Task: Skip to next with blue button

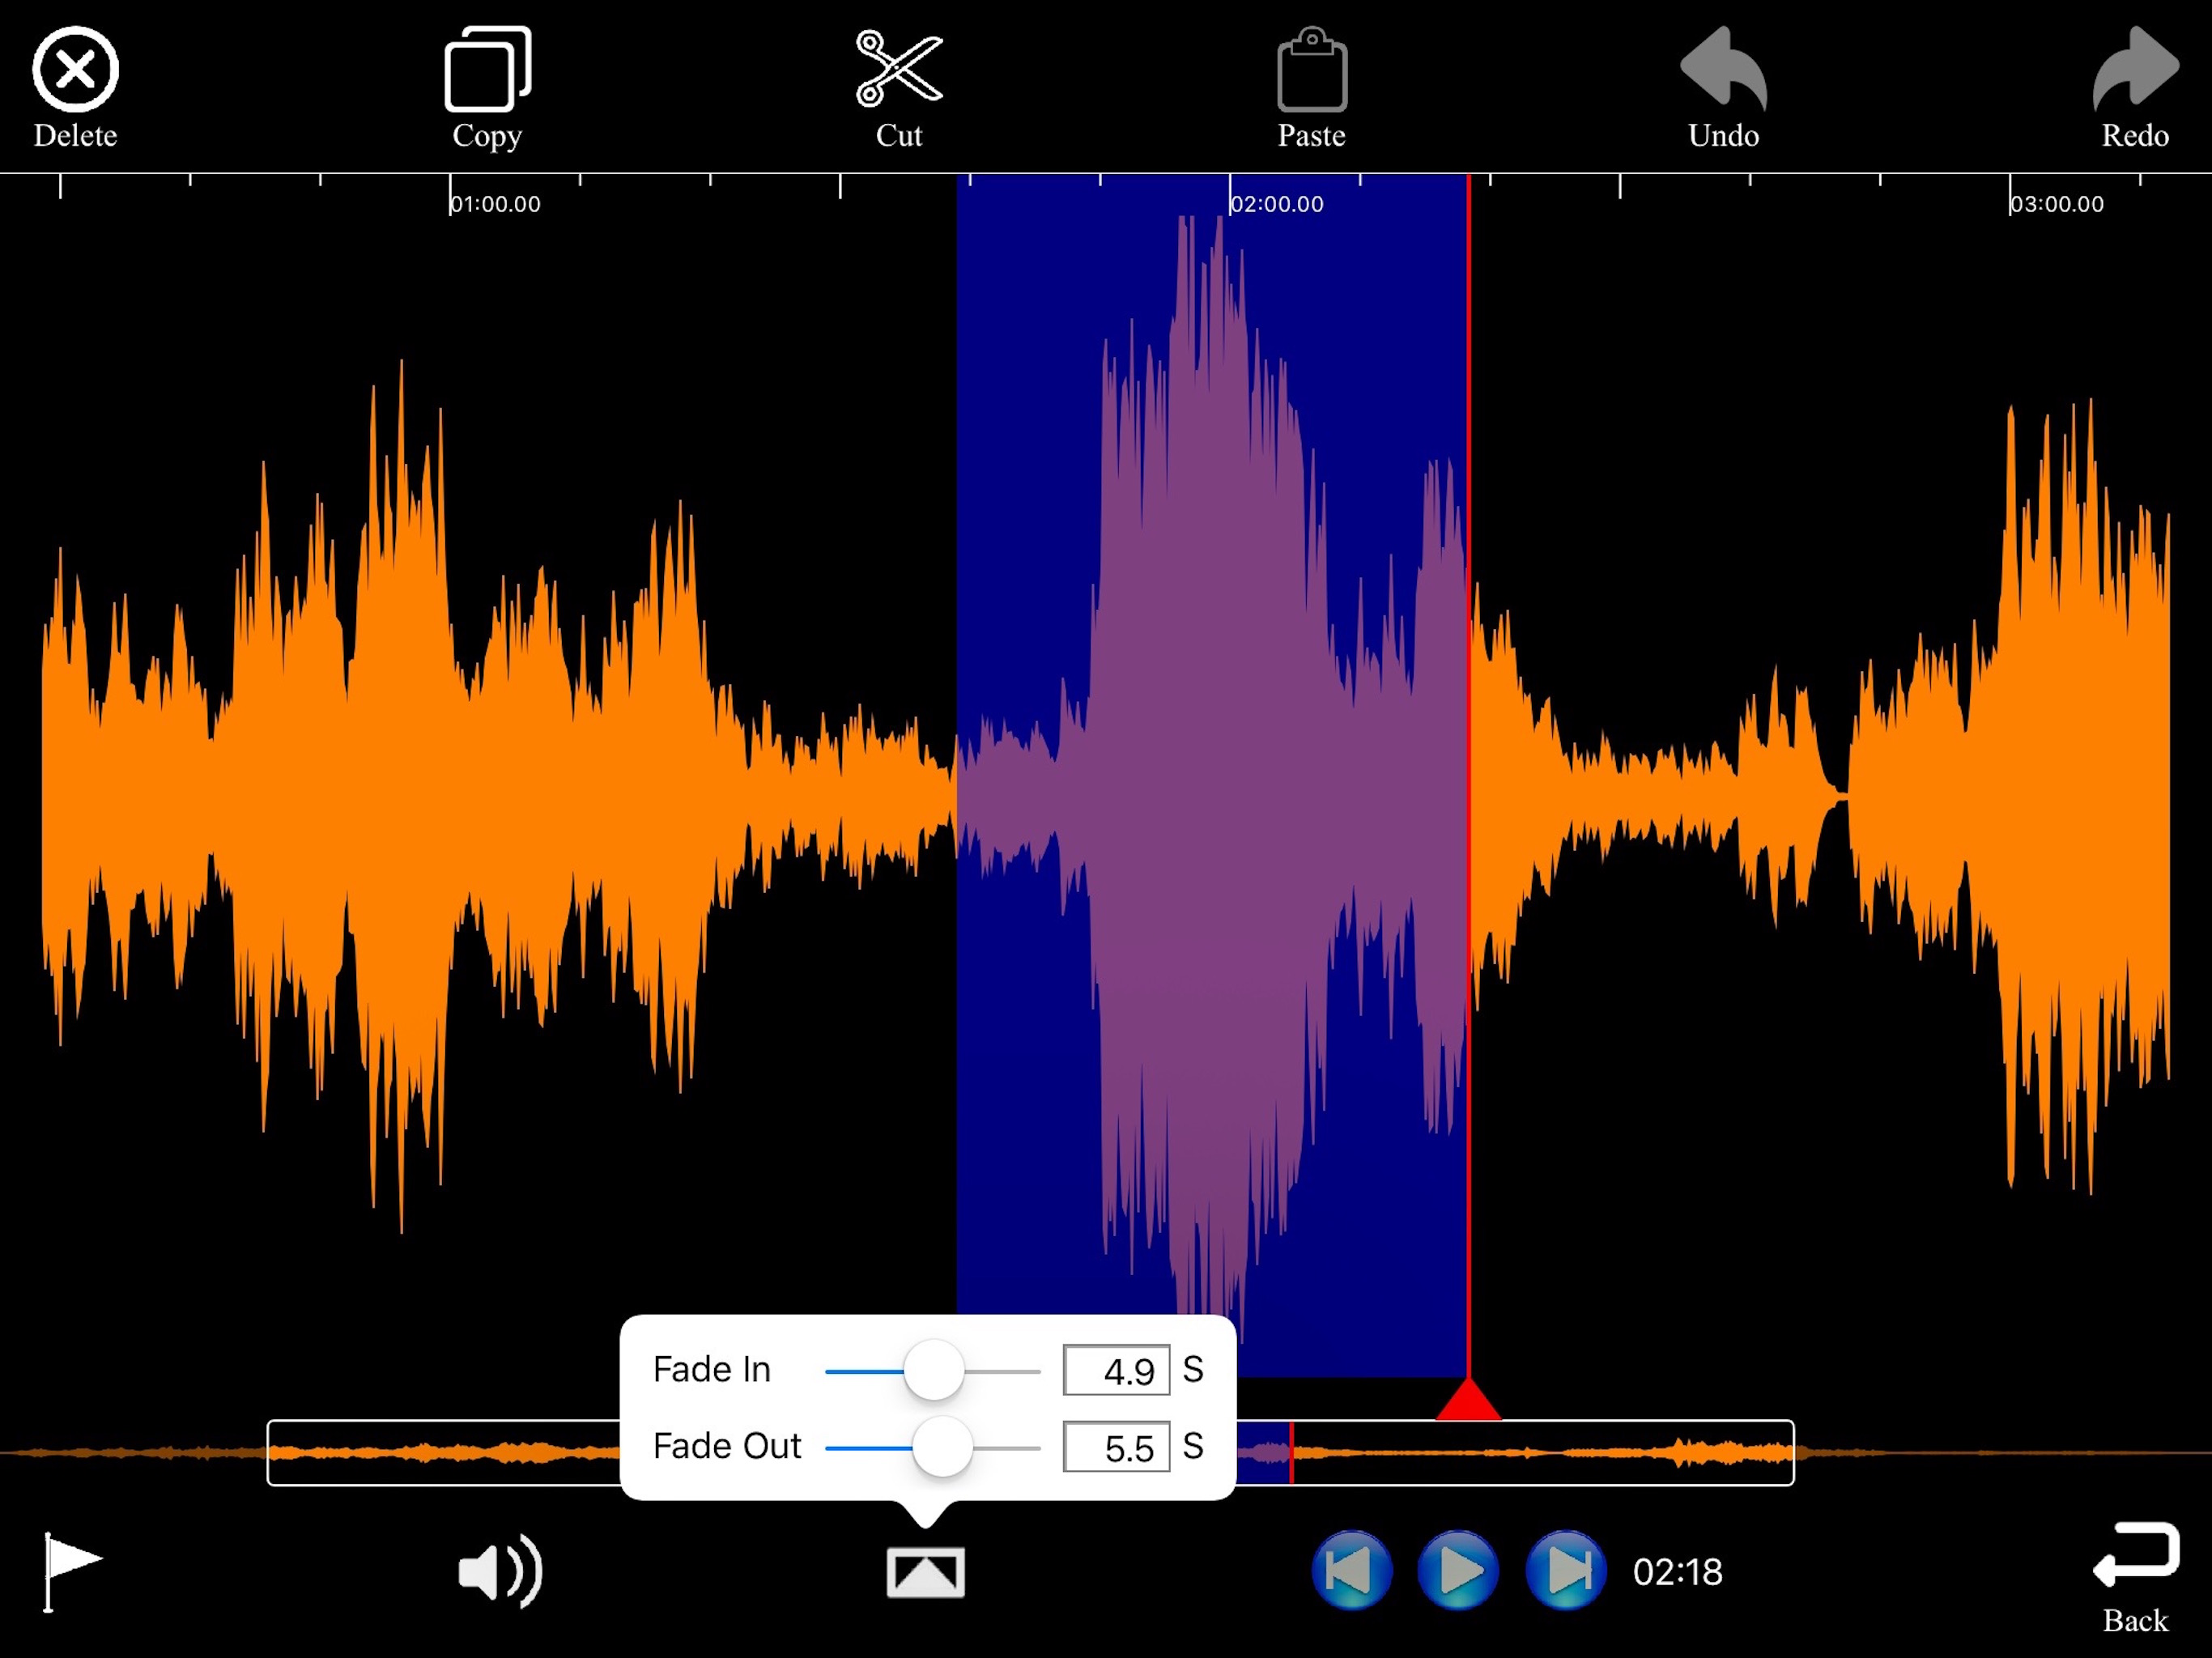Action: (x=1566, y=1571)
